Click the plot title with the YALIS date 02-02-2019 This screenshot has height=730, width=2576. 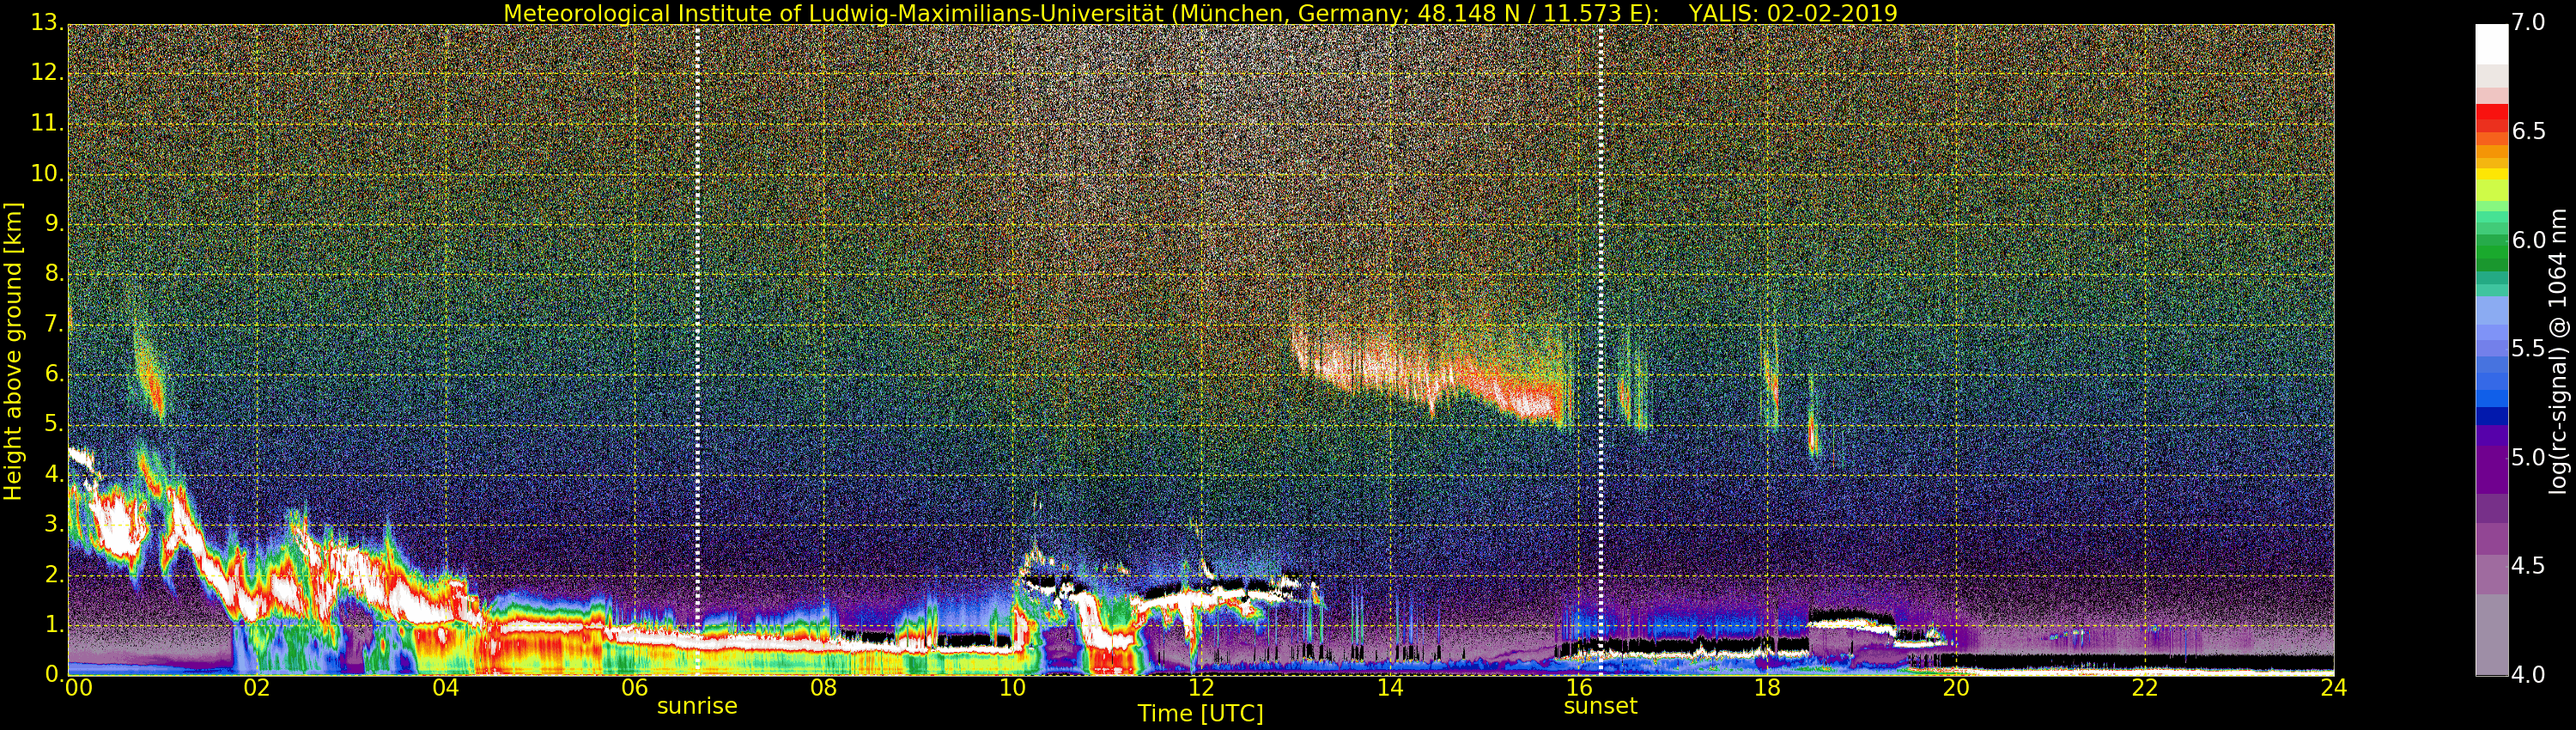[1200, 13]
